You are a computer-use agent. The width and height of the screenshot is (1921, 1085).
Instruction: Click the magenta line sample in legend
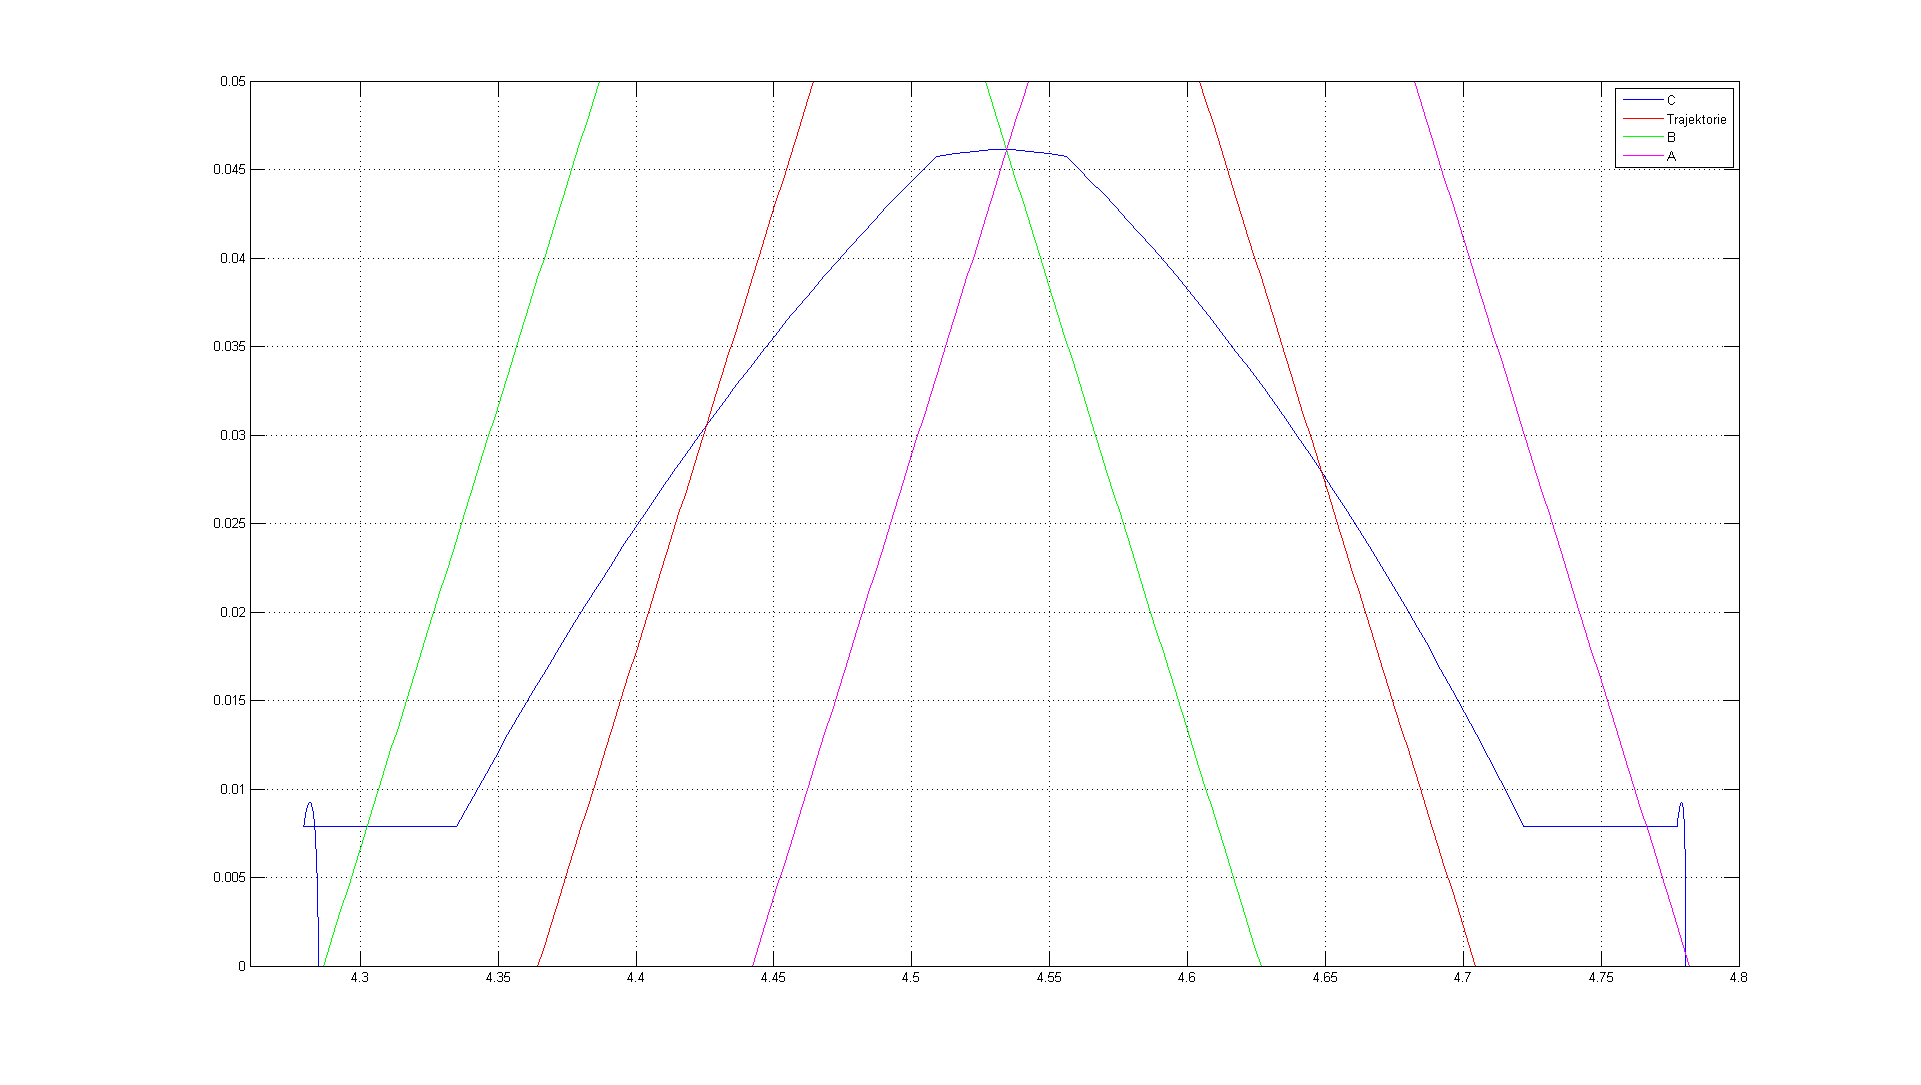coord(1642,156)
